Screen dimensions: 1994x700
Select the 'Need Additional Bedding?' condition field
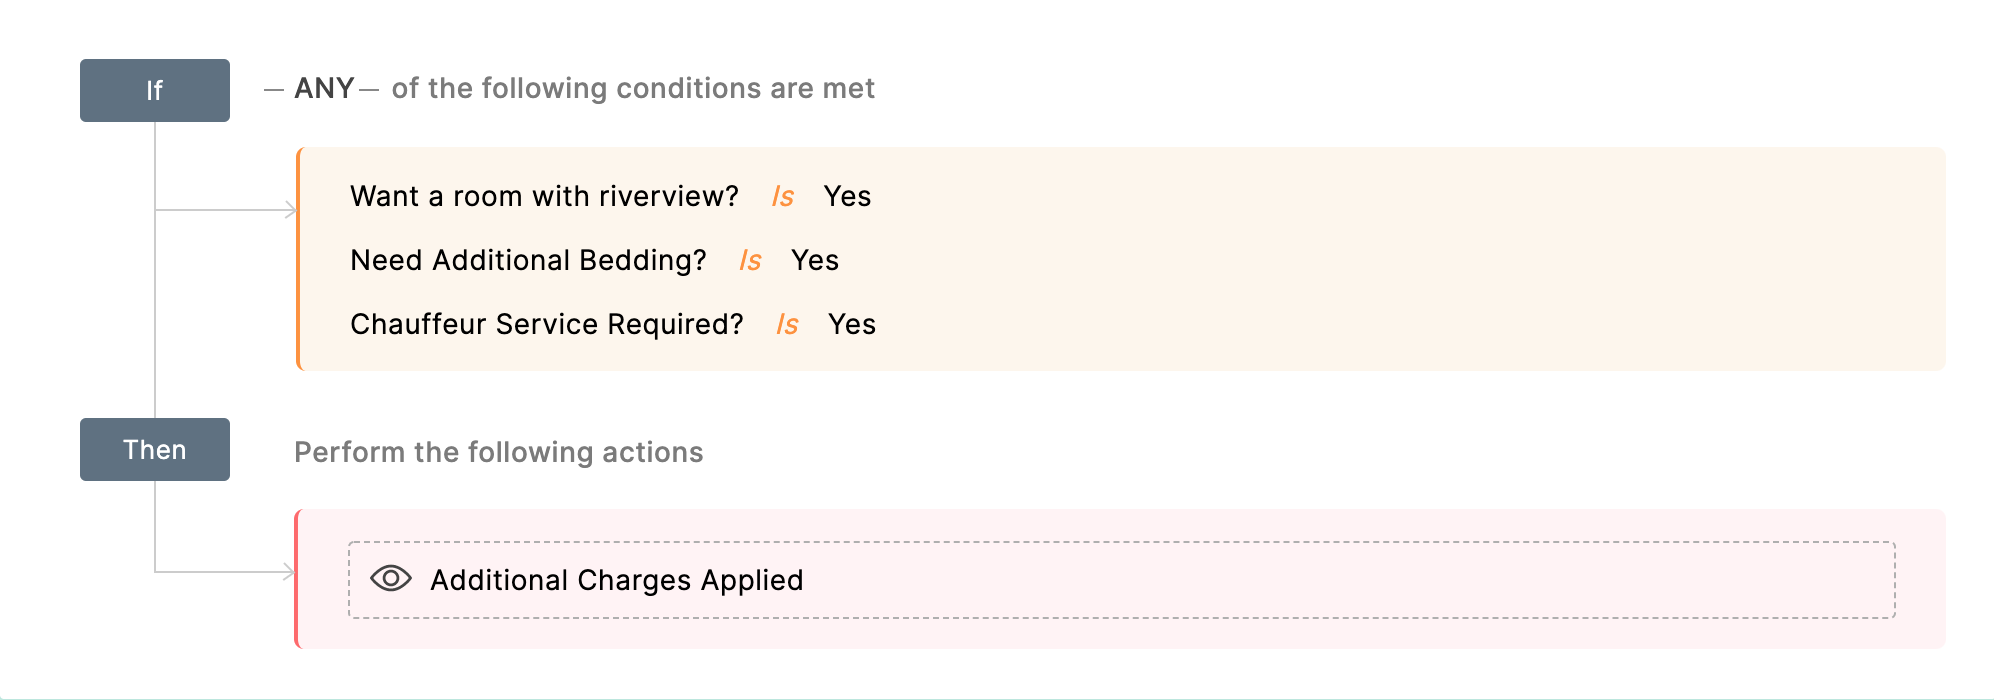528,260
